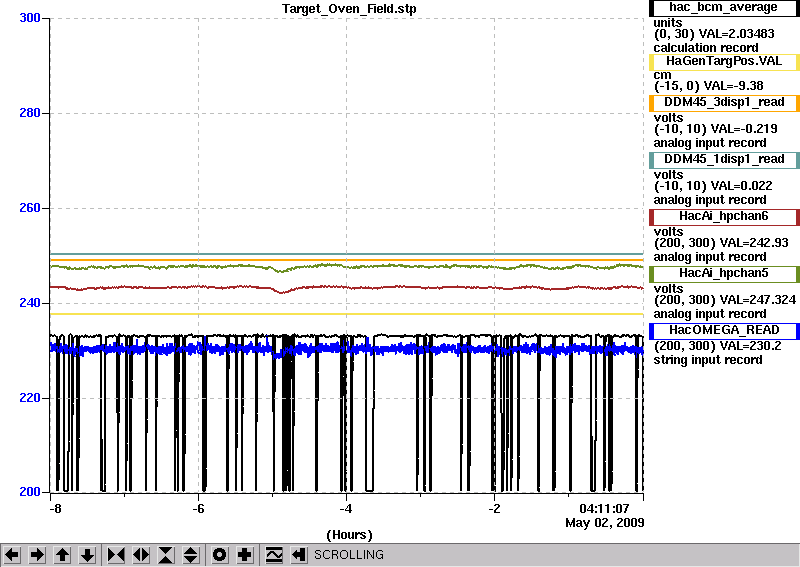The image size is (800, 567).
Task: Click the 280 y-axis label
Action: click(x=30, y=113)
